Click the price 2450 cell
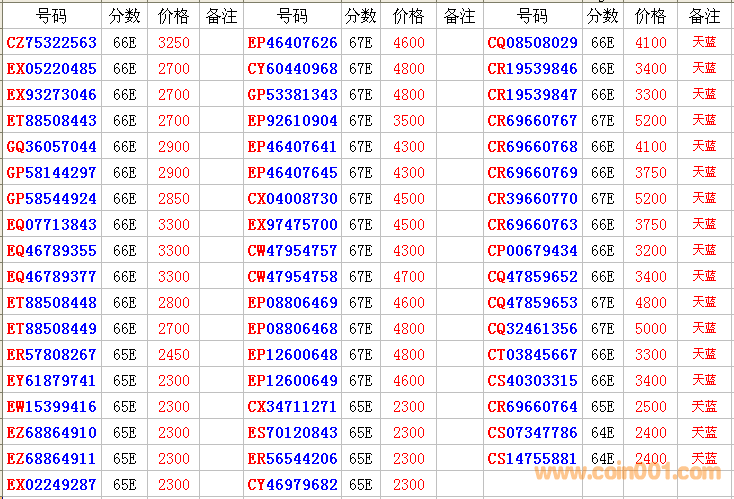The image size is (734, 499). click(173, 355)
